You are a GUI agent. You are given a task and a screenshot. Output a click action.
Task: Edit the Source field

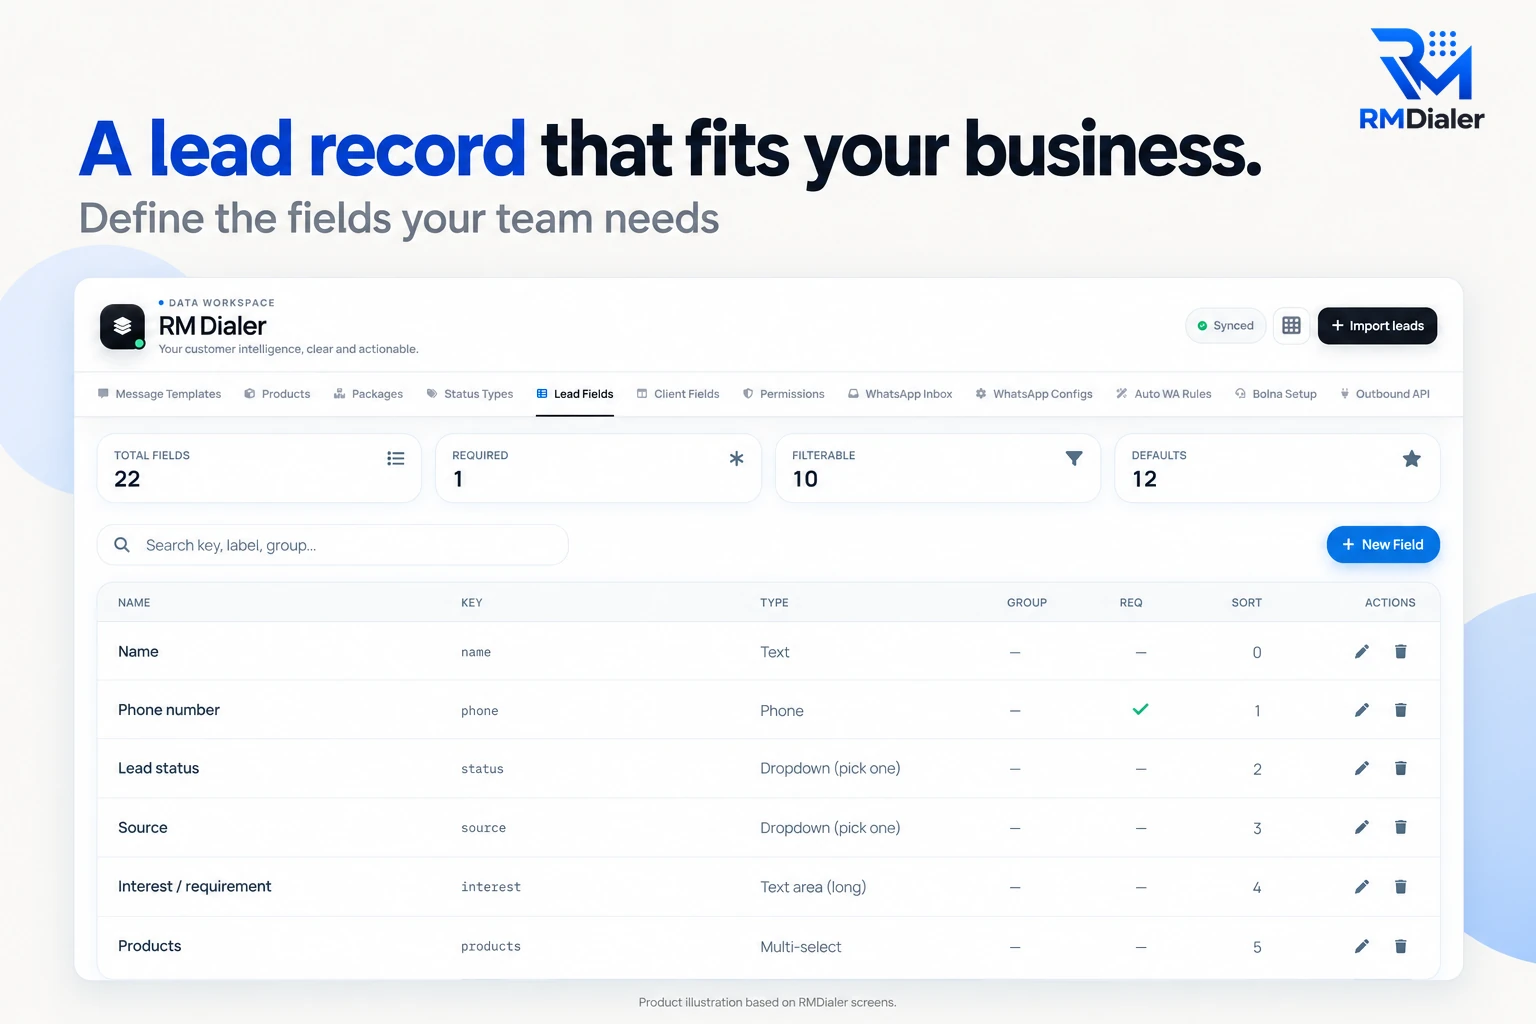1361,827
